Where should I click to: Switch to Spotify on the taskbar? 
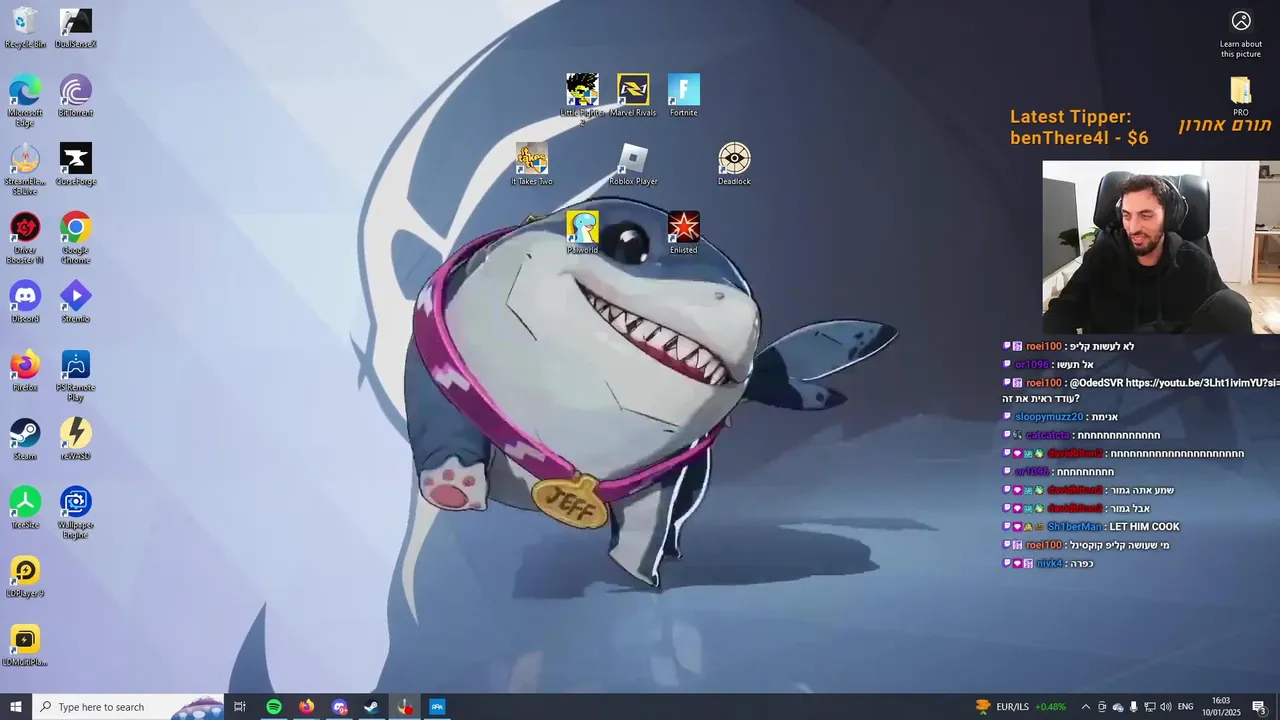tap(274, 707)
